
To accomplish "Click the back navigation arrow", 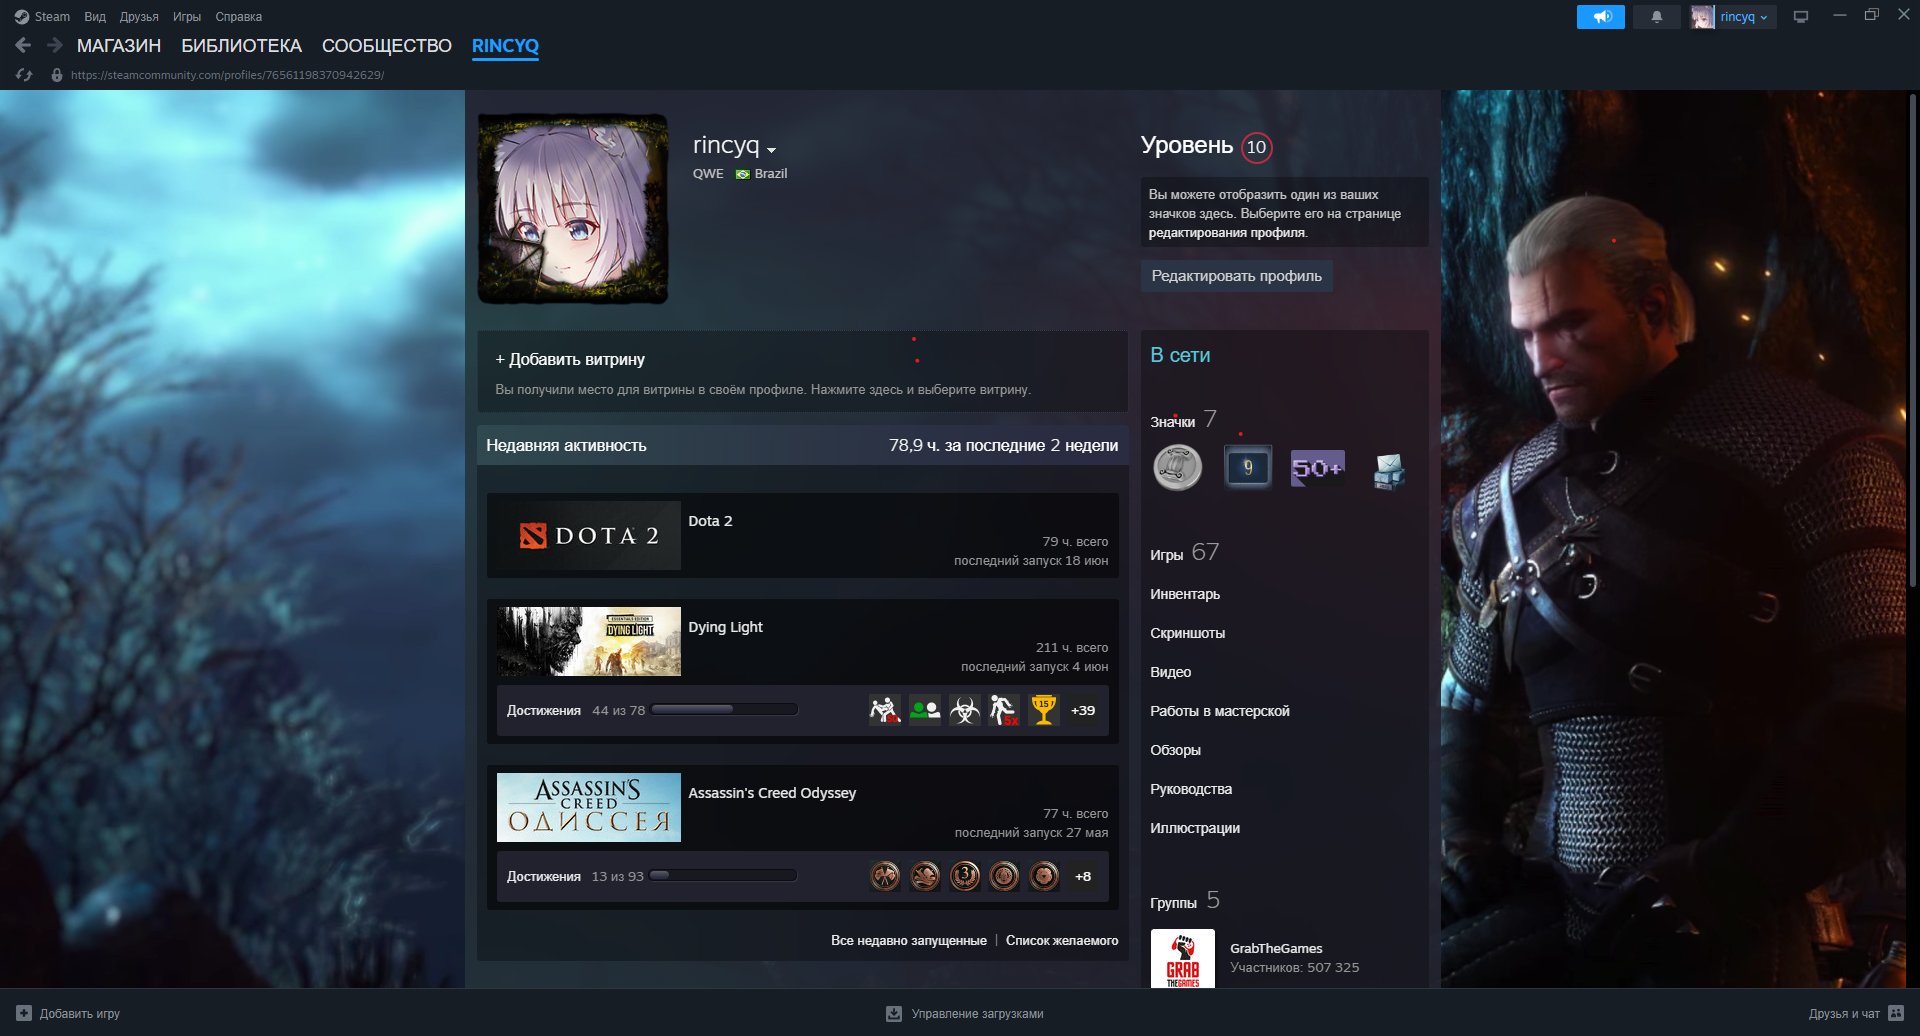I will (23, 46).
